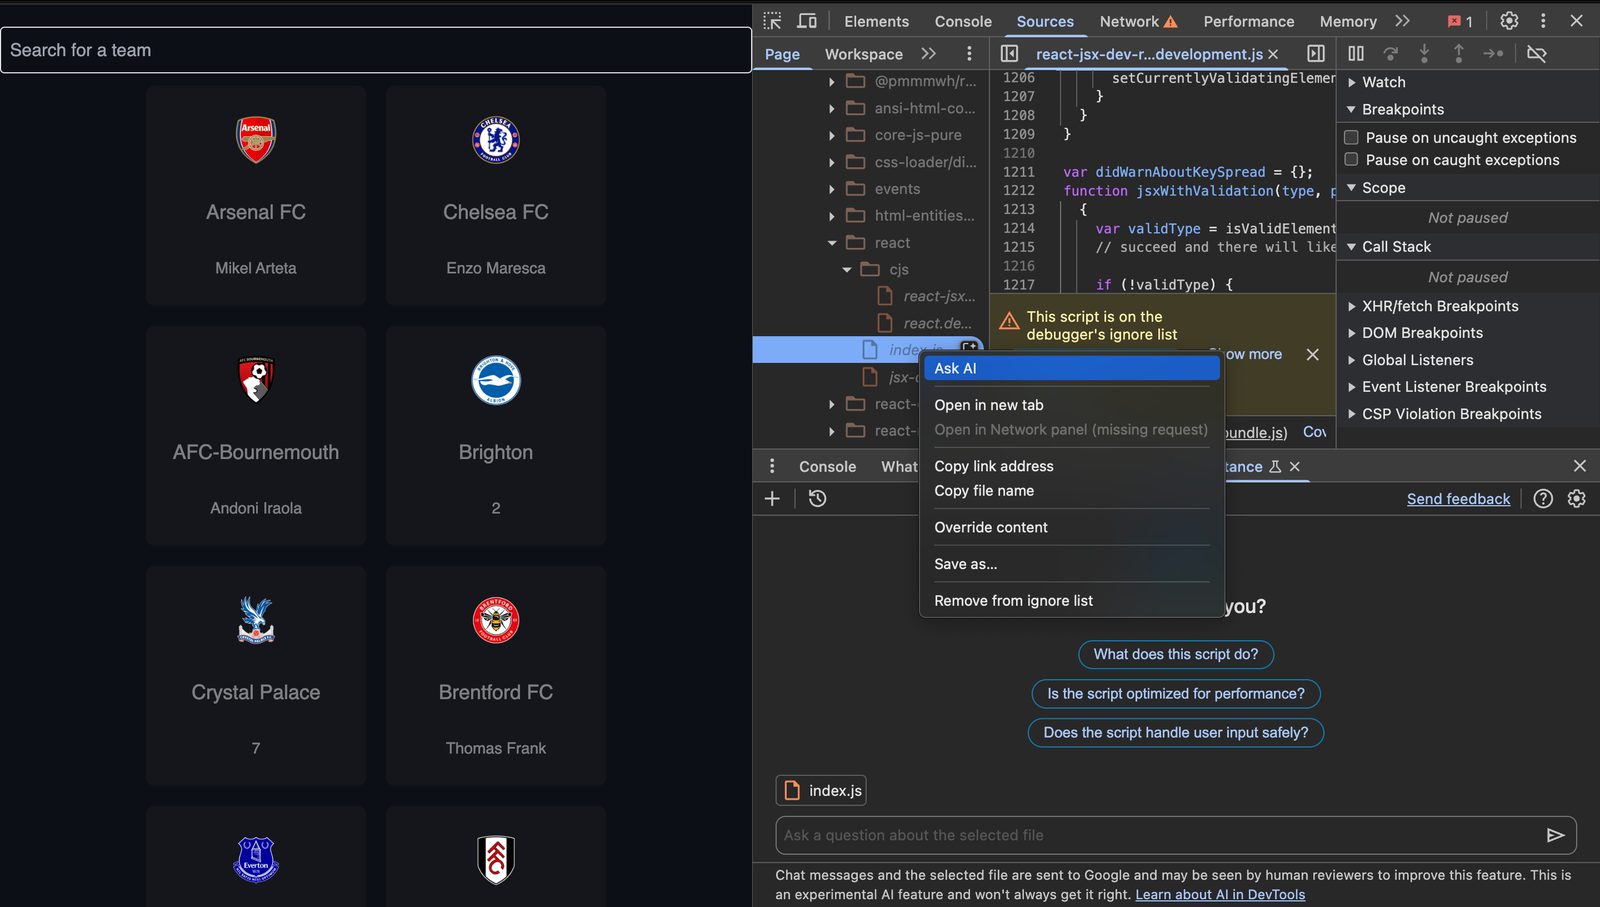The height and width of the screenshot is (907, 1600).
Task: Open the drawer three-dot menu
Action: point(772,466)
